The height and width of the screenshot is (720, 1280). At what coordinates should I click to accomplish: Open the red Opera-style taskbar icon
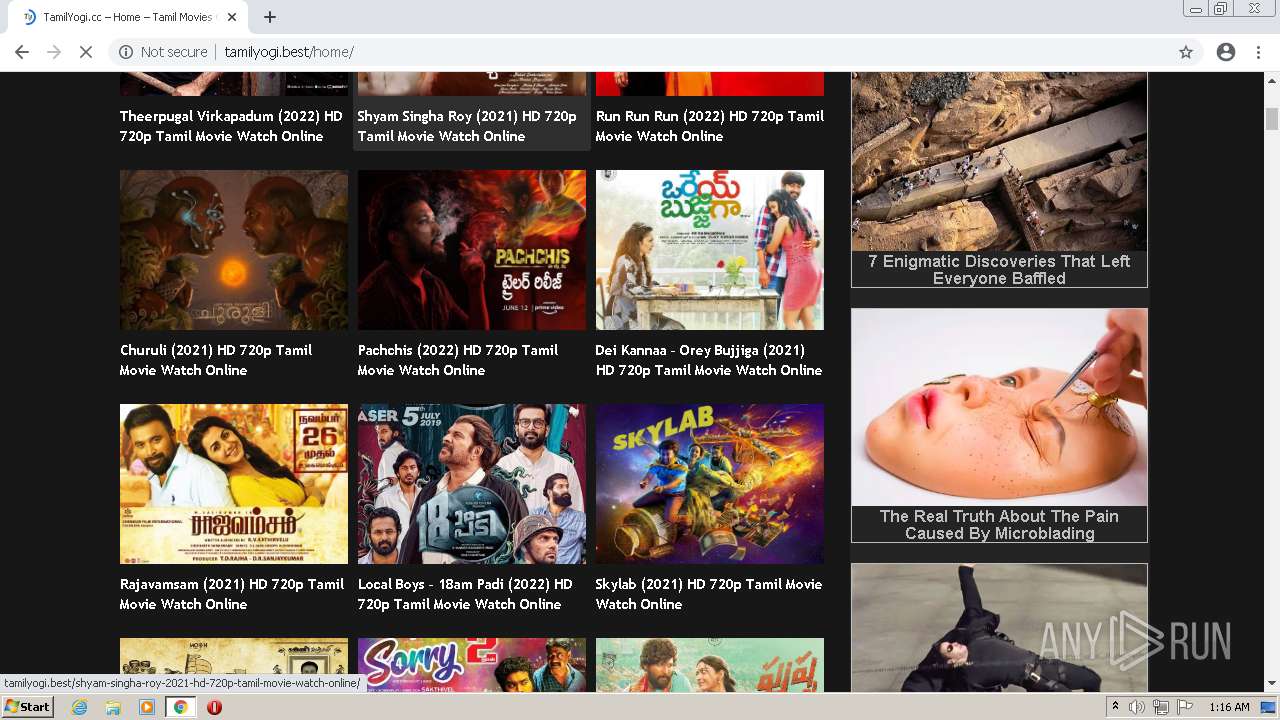pos(214,707)
